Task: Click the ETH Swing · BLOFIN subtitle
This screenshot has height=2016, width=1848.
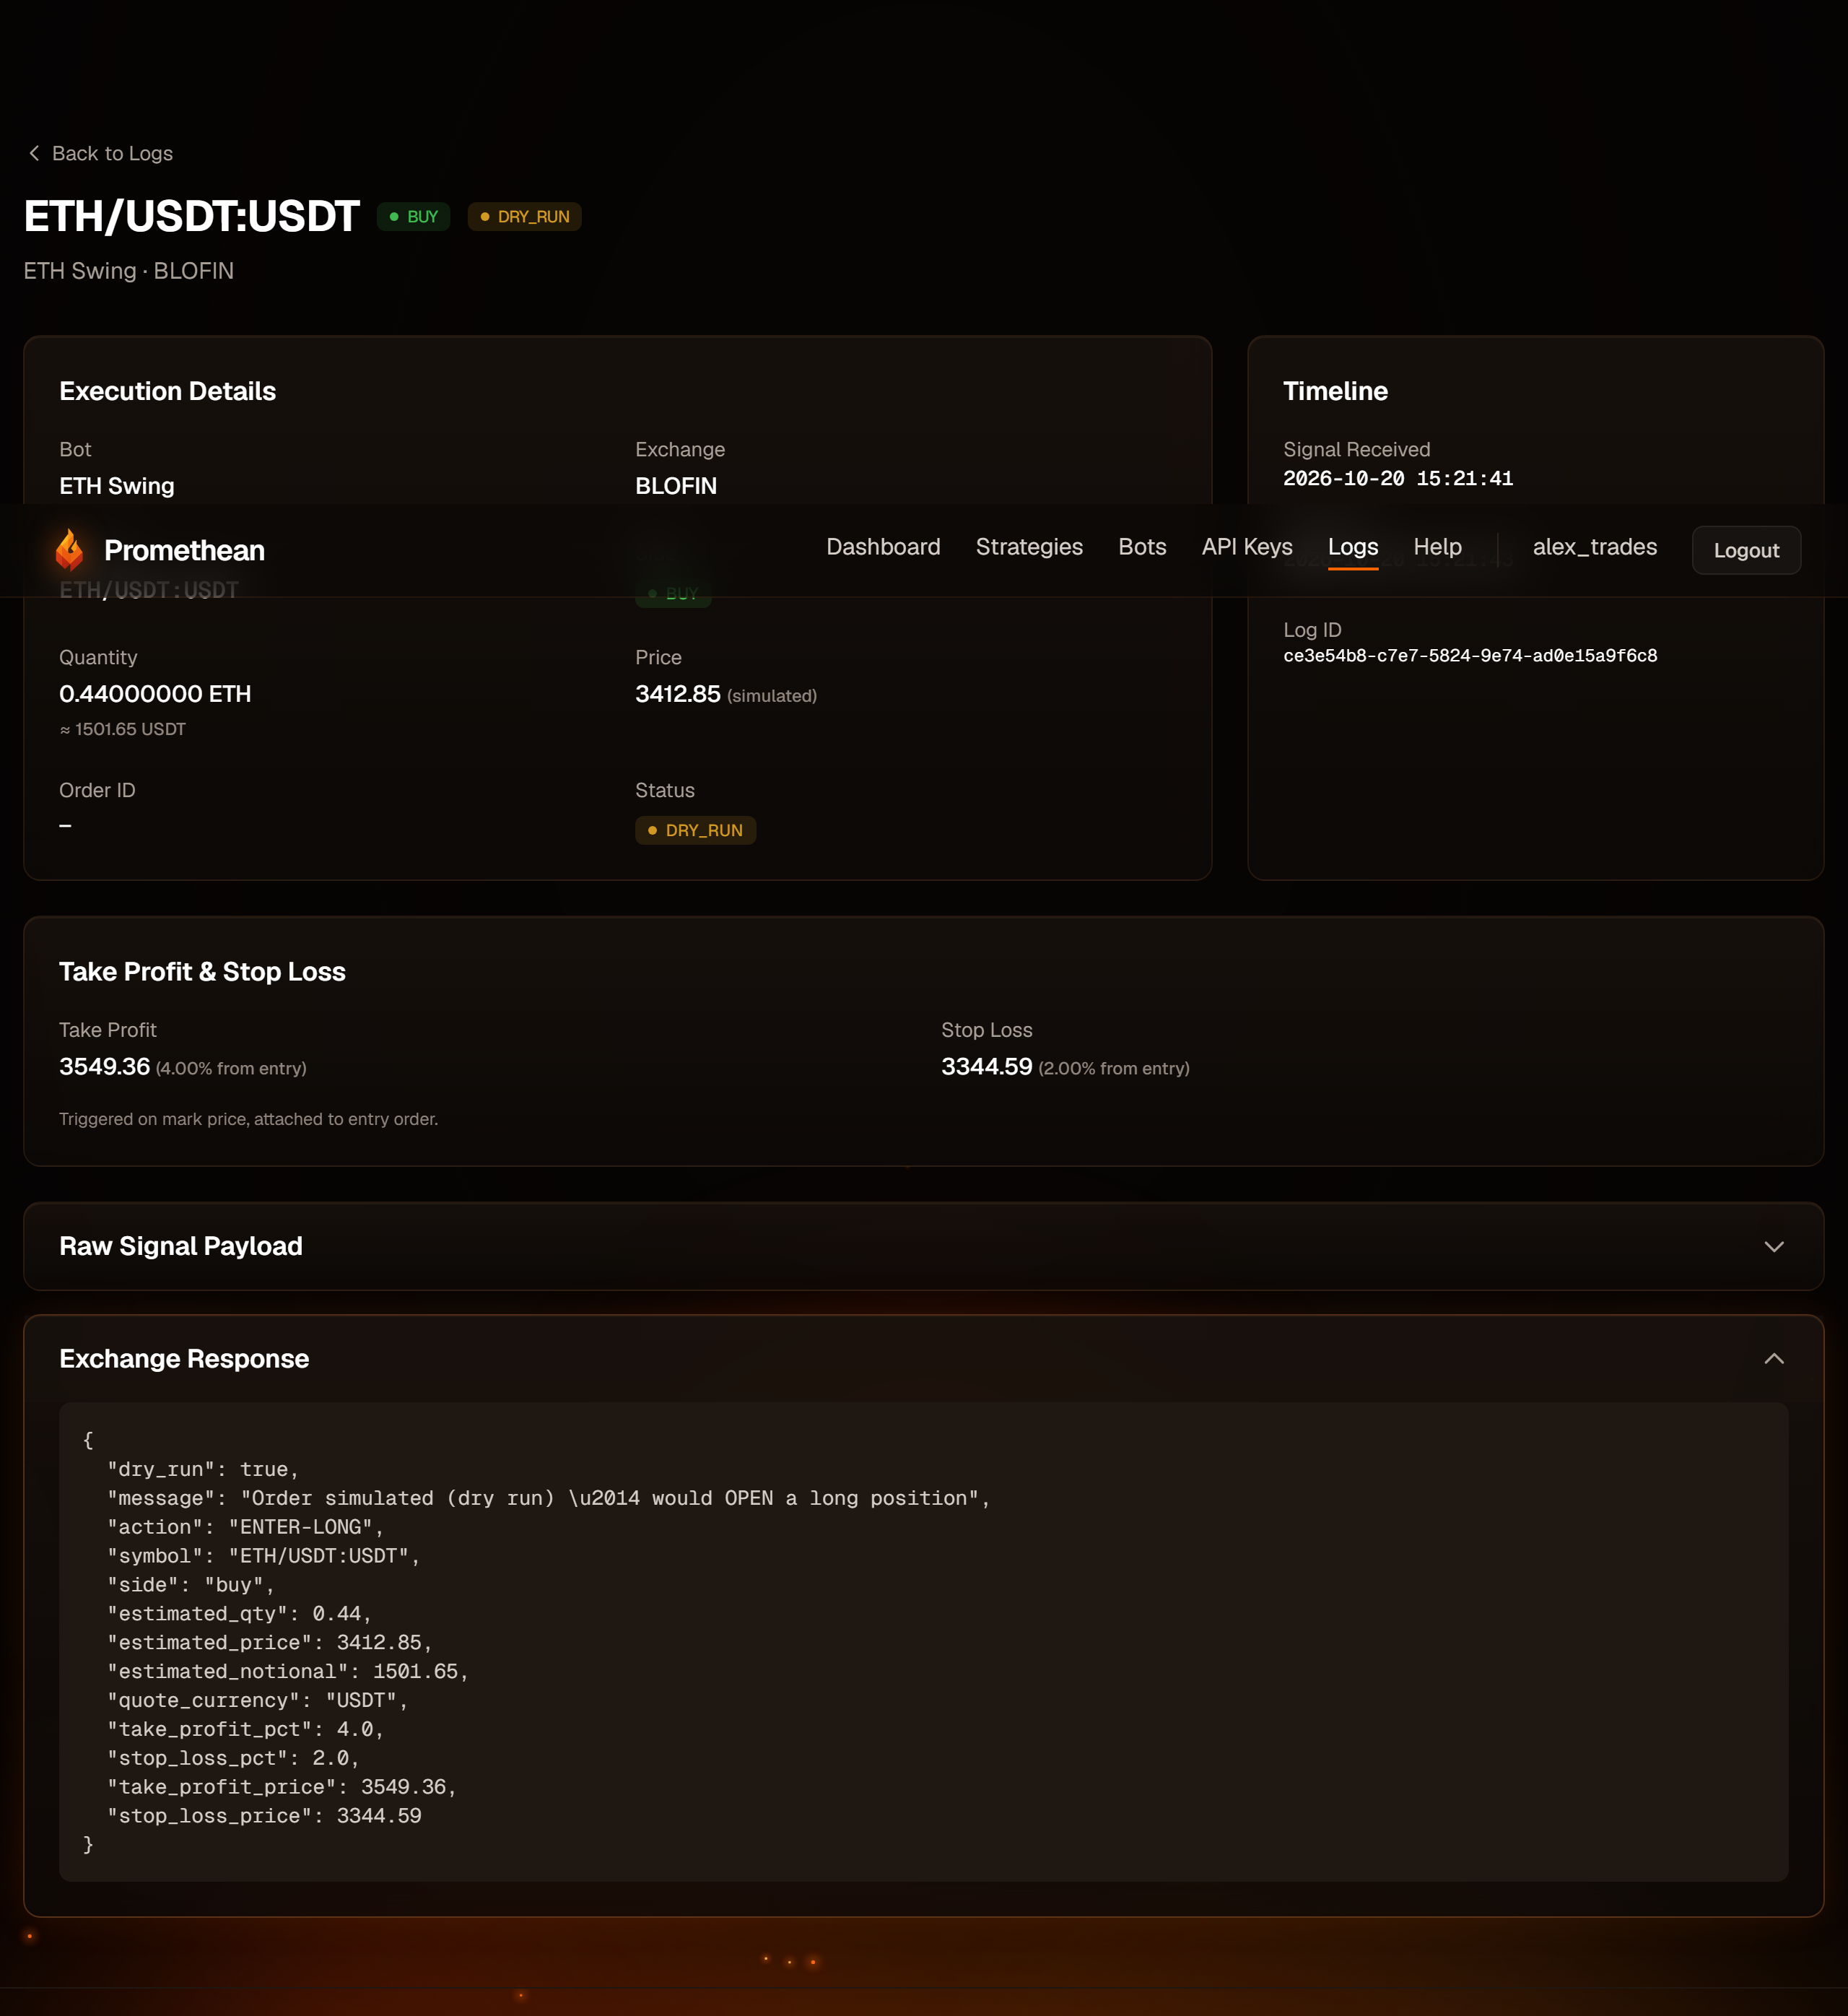Action: coord(129,271)
